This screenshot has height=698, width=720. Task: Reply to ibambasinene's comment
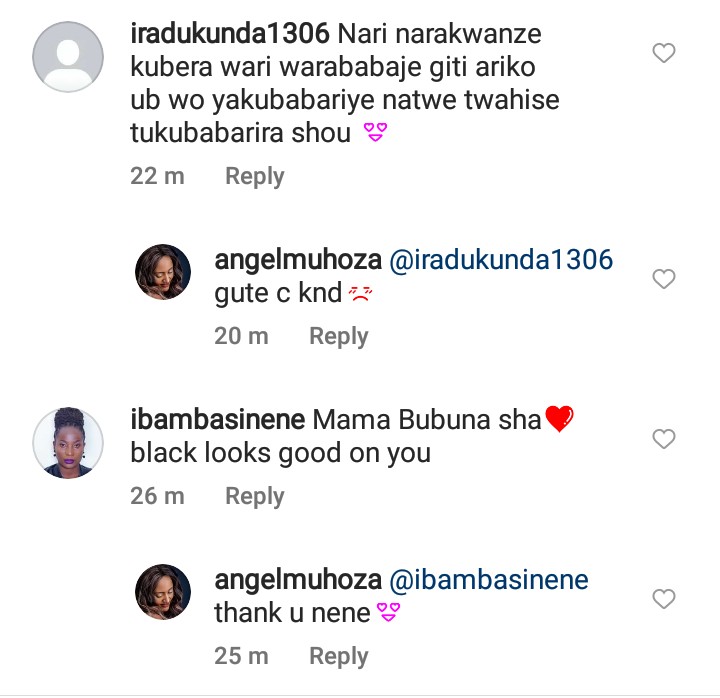(254, 496)
